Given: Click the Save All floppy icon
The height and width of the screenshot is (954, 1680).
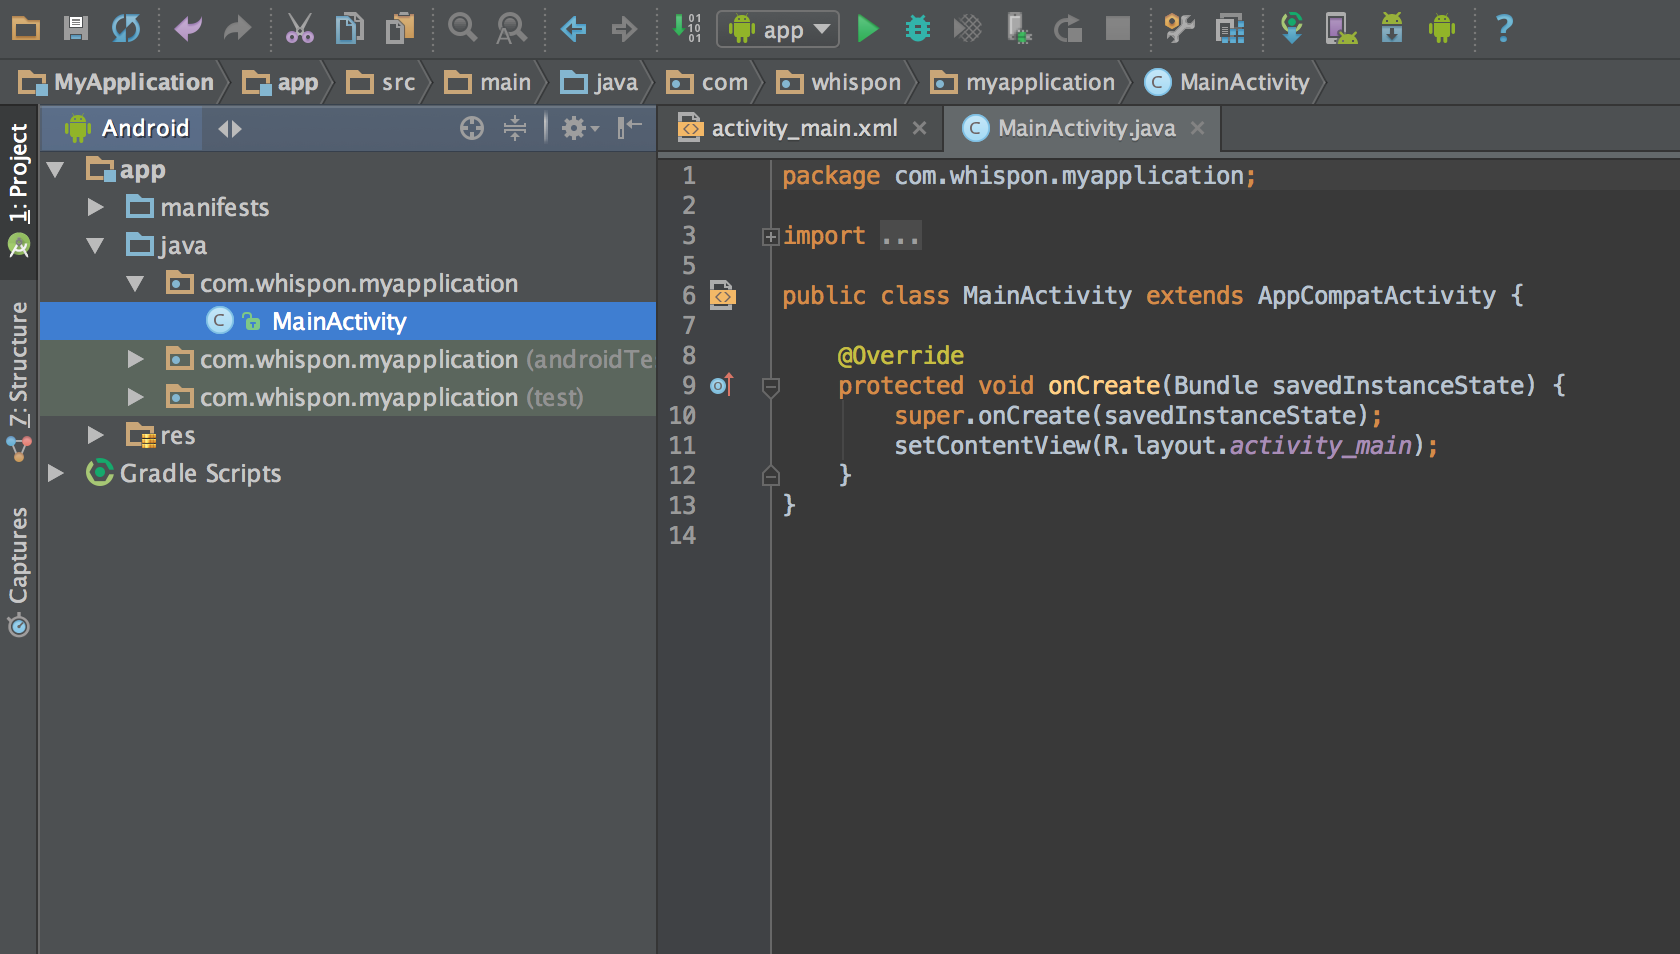Looking at the screenshot, I should point(76,28).
